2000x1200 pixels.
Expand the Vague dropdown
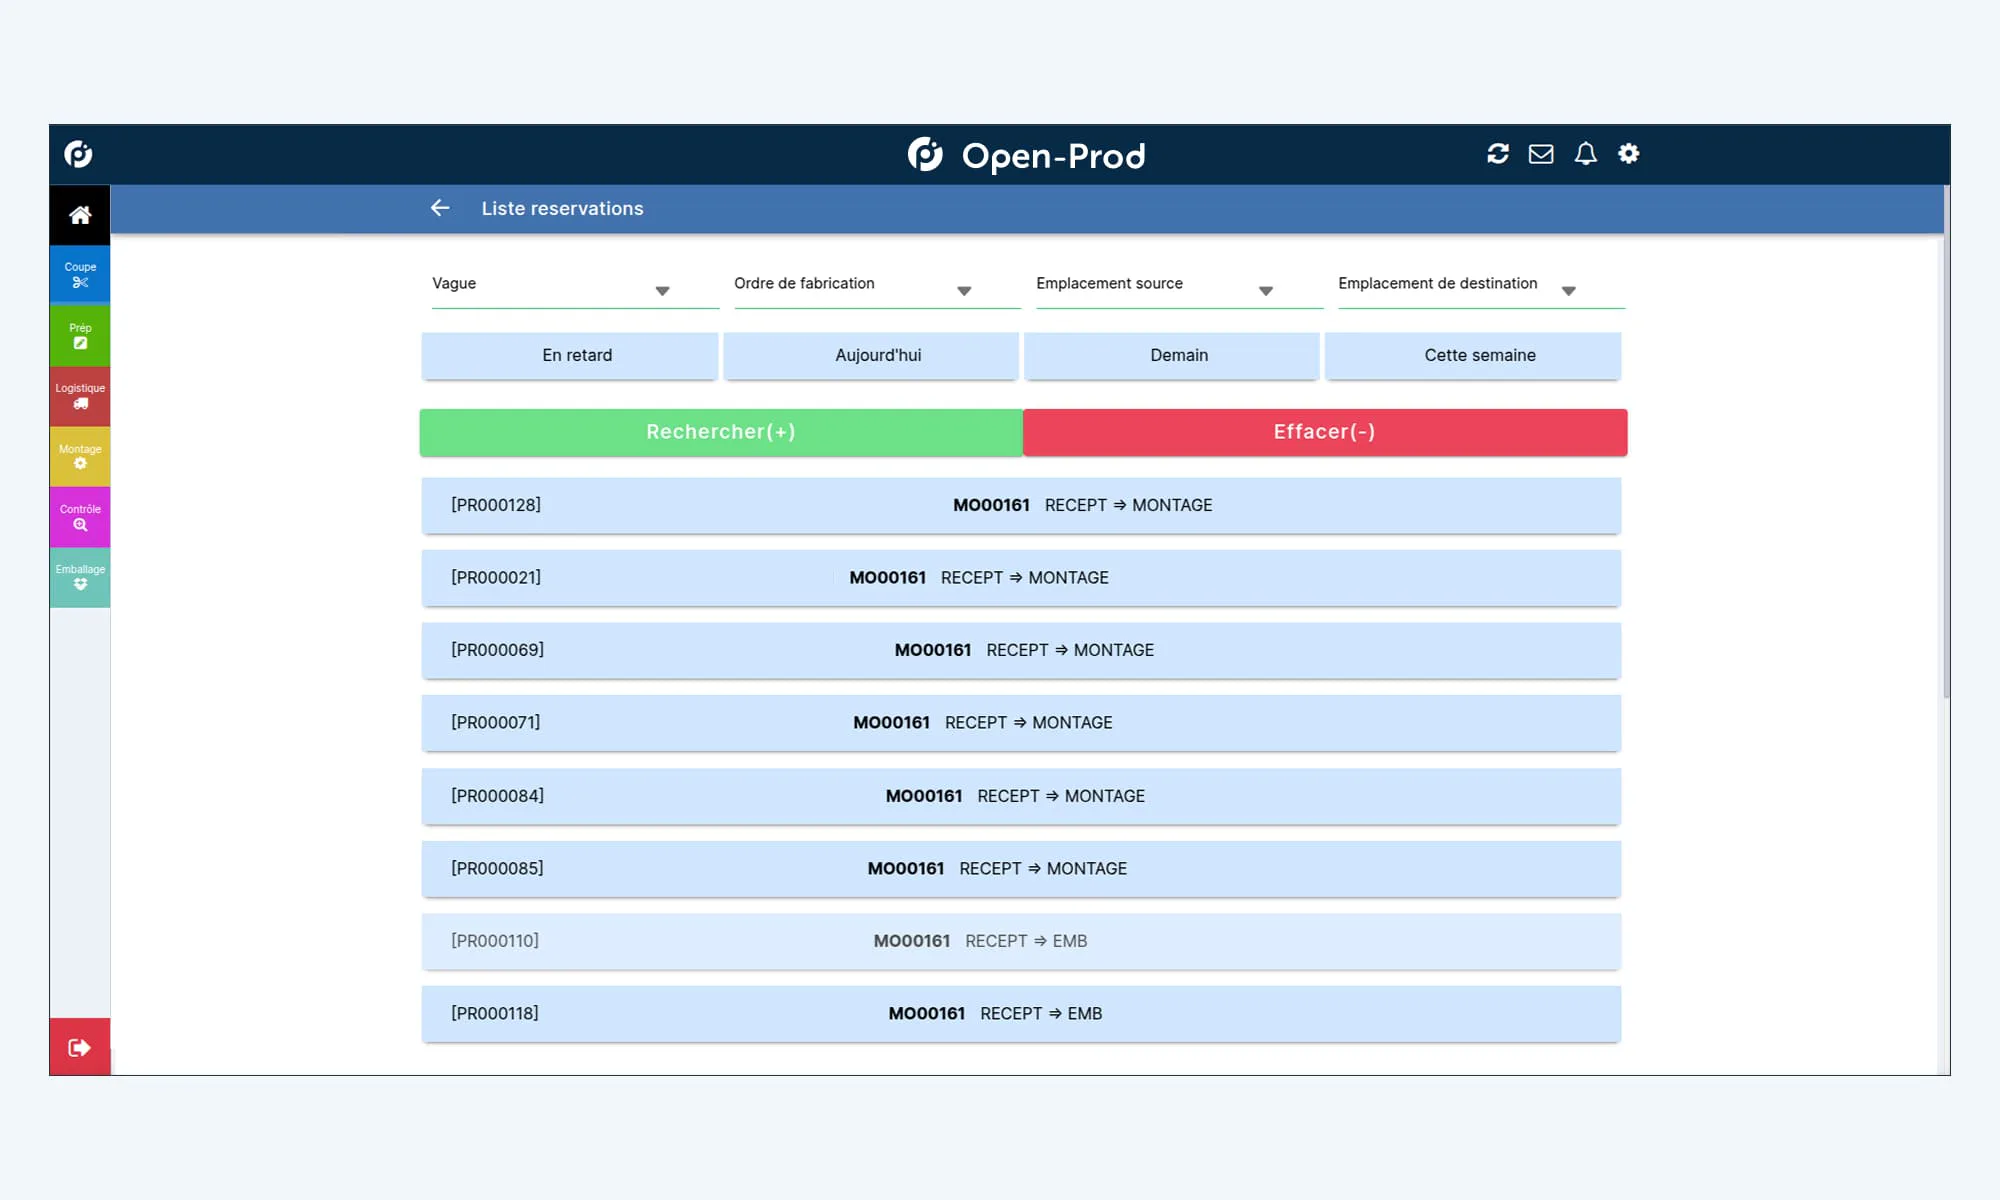click(x=661, y=291)
